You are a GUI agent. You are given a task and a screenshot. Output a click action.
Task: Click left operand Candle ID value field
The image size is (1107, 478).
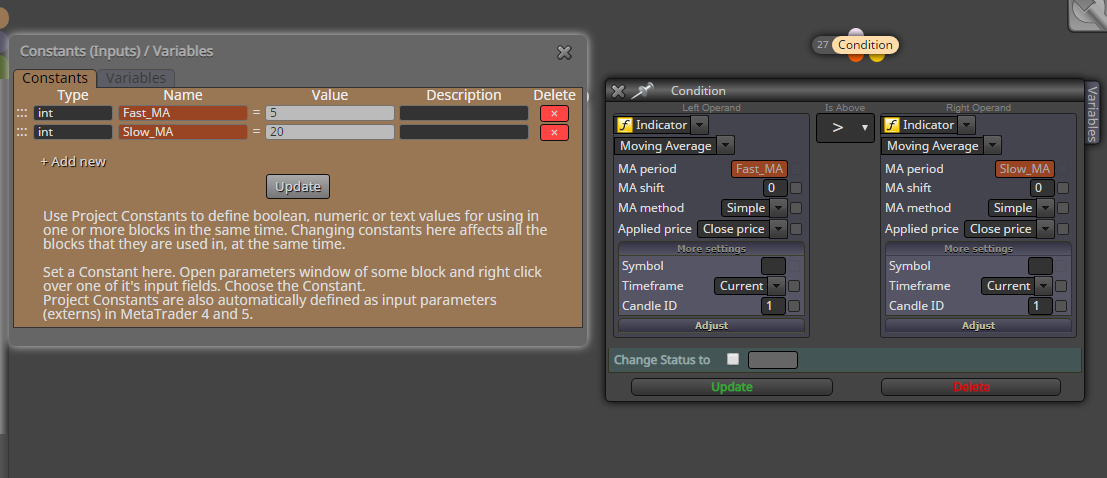coord(772,306)
